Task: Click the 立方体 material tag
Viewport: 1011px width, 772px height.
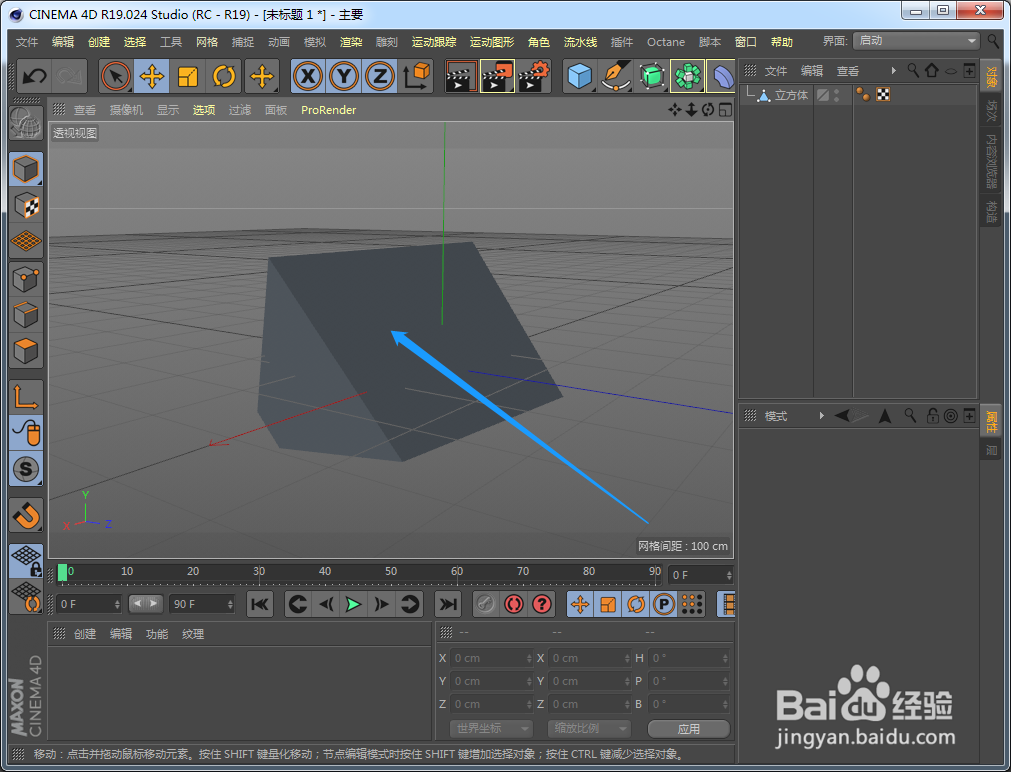Action: (x=883, y=95)
